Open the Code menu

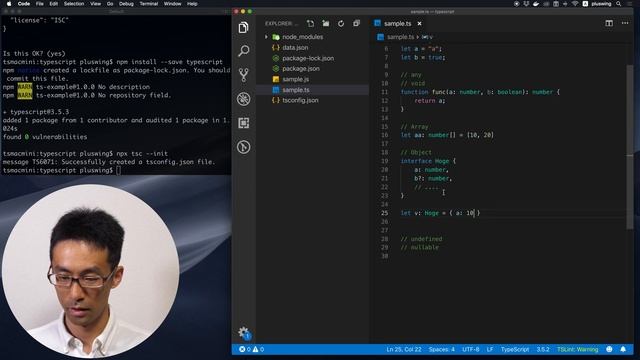(x=24, y=4)
